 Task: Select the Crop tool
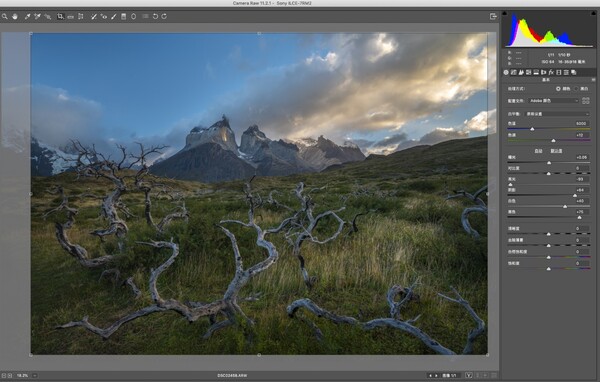[x=60, y=16]
